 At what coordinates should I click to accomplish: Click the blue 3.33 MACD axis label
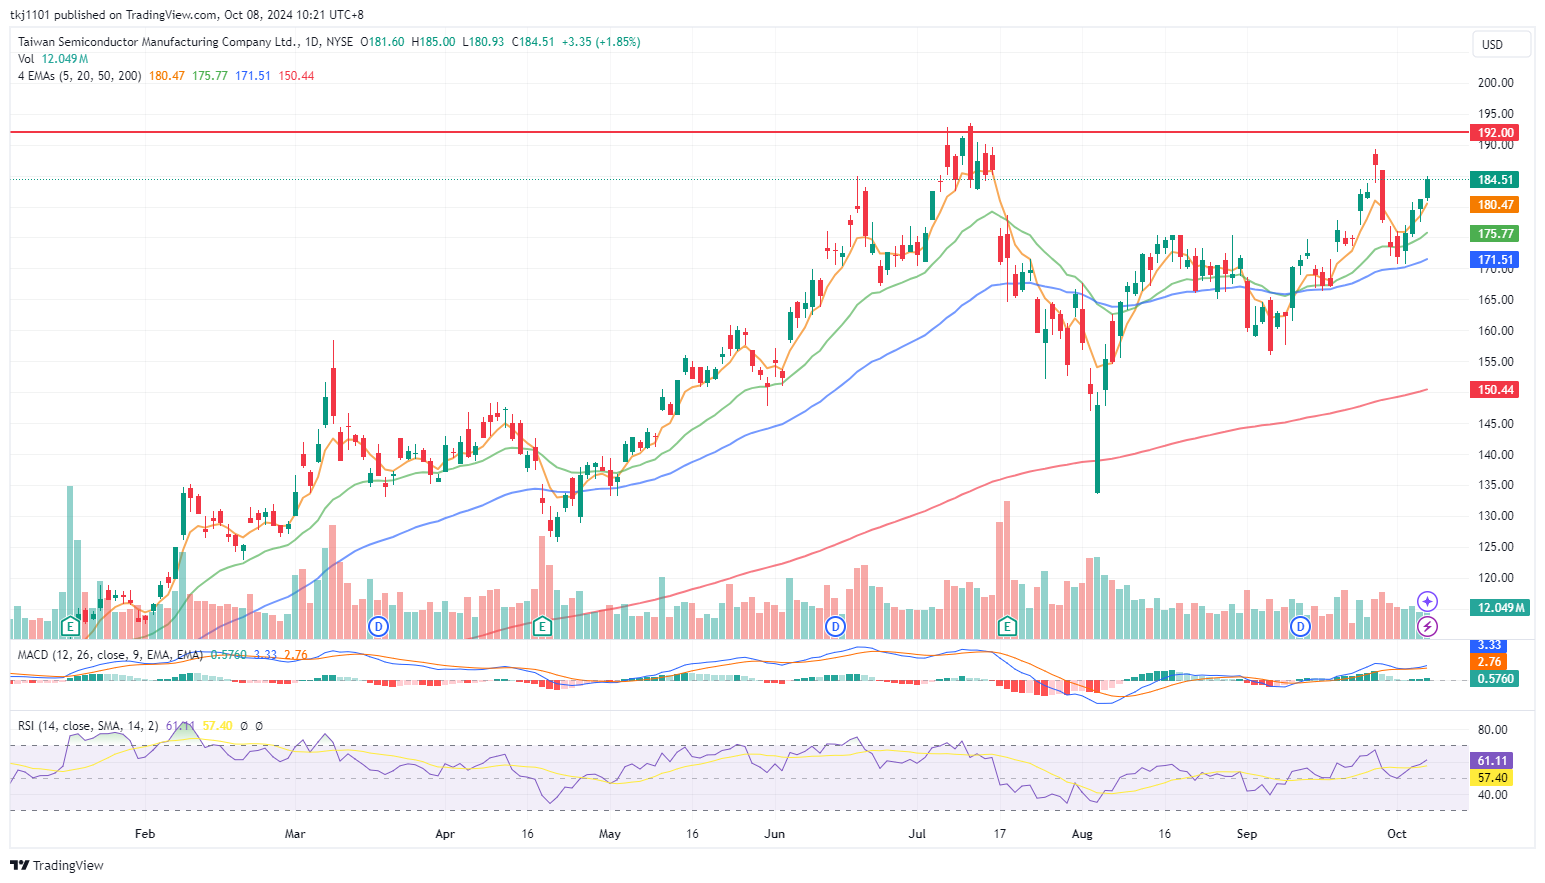tap(1489, 646)
